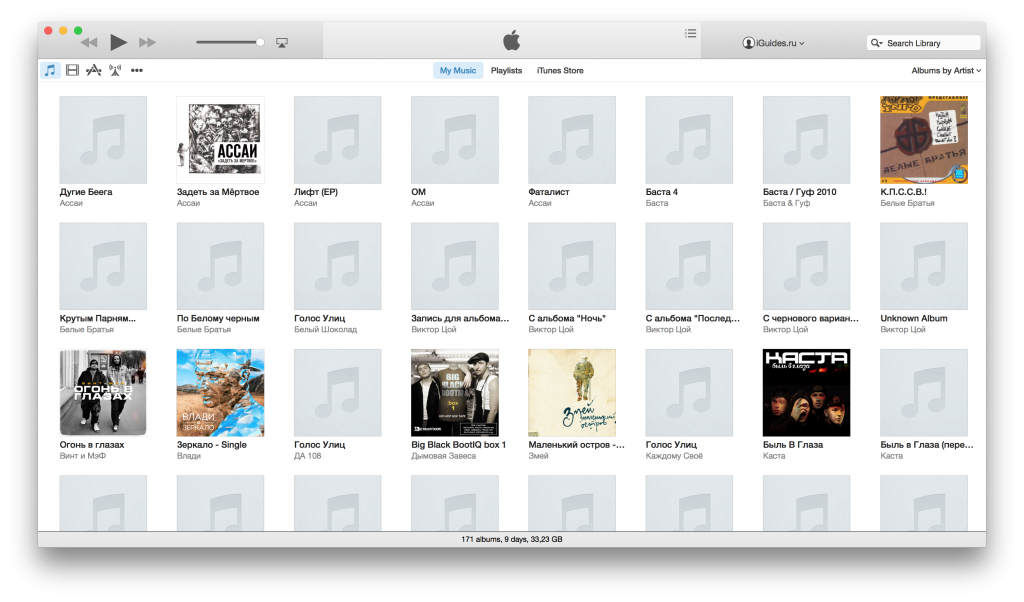Image resolution: width=1024 pixels, height=602 pixels.
Task: Adjust the volume slider knob
Action: tap(260, 42)
